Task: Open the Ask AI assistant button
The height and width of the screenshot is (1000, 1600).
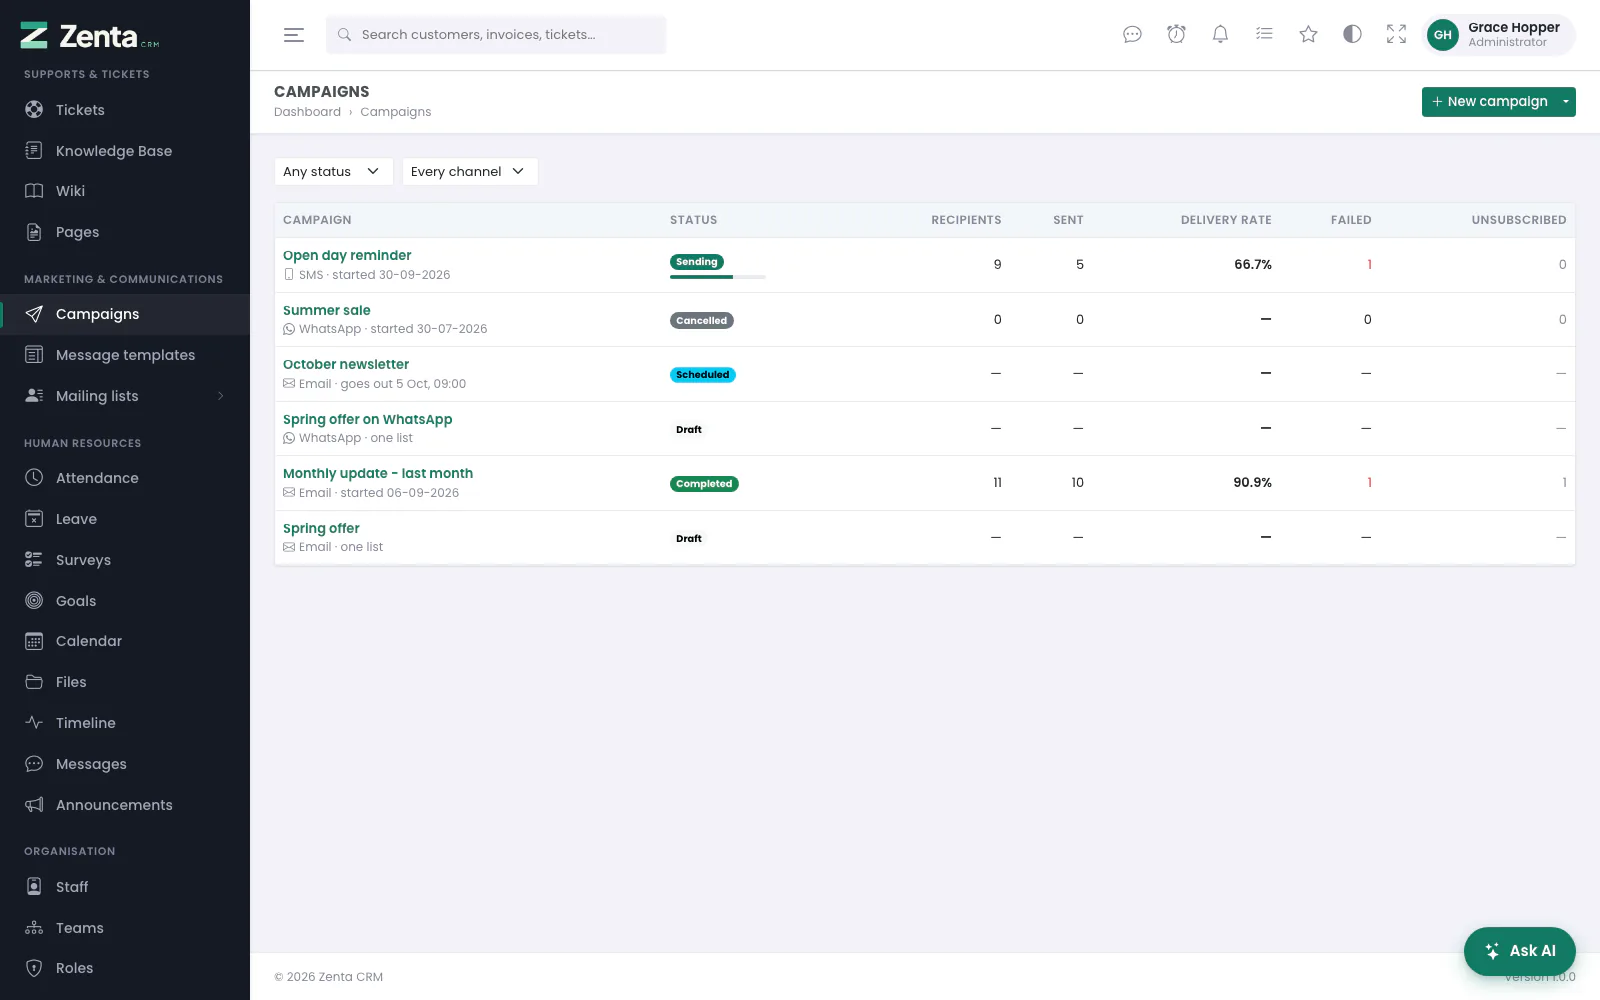Action: (x=1520, y=951)
